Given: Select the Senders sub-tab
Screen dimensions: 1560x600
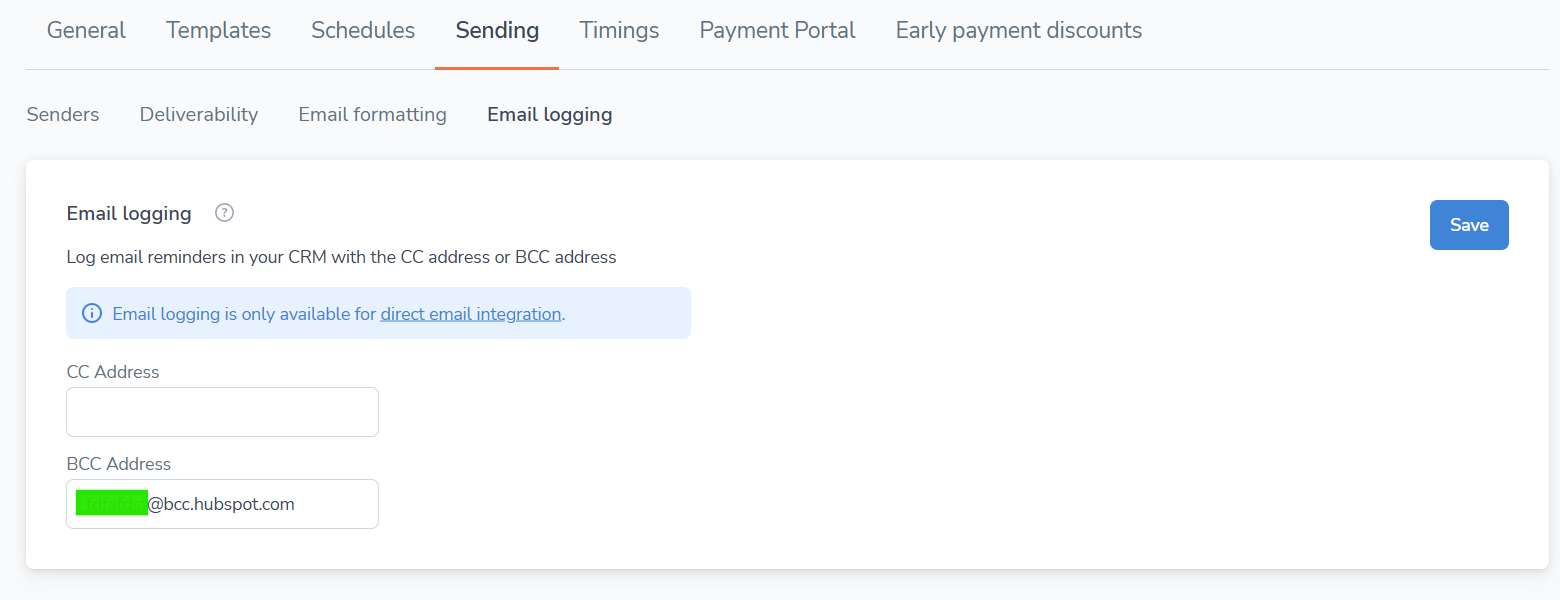Looking at the screenshot, I should tap(63, 115).
